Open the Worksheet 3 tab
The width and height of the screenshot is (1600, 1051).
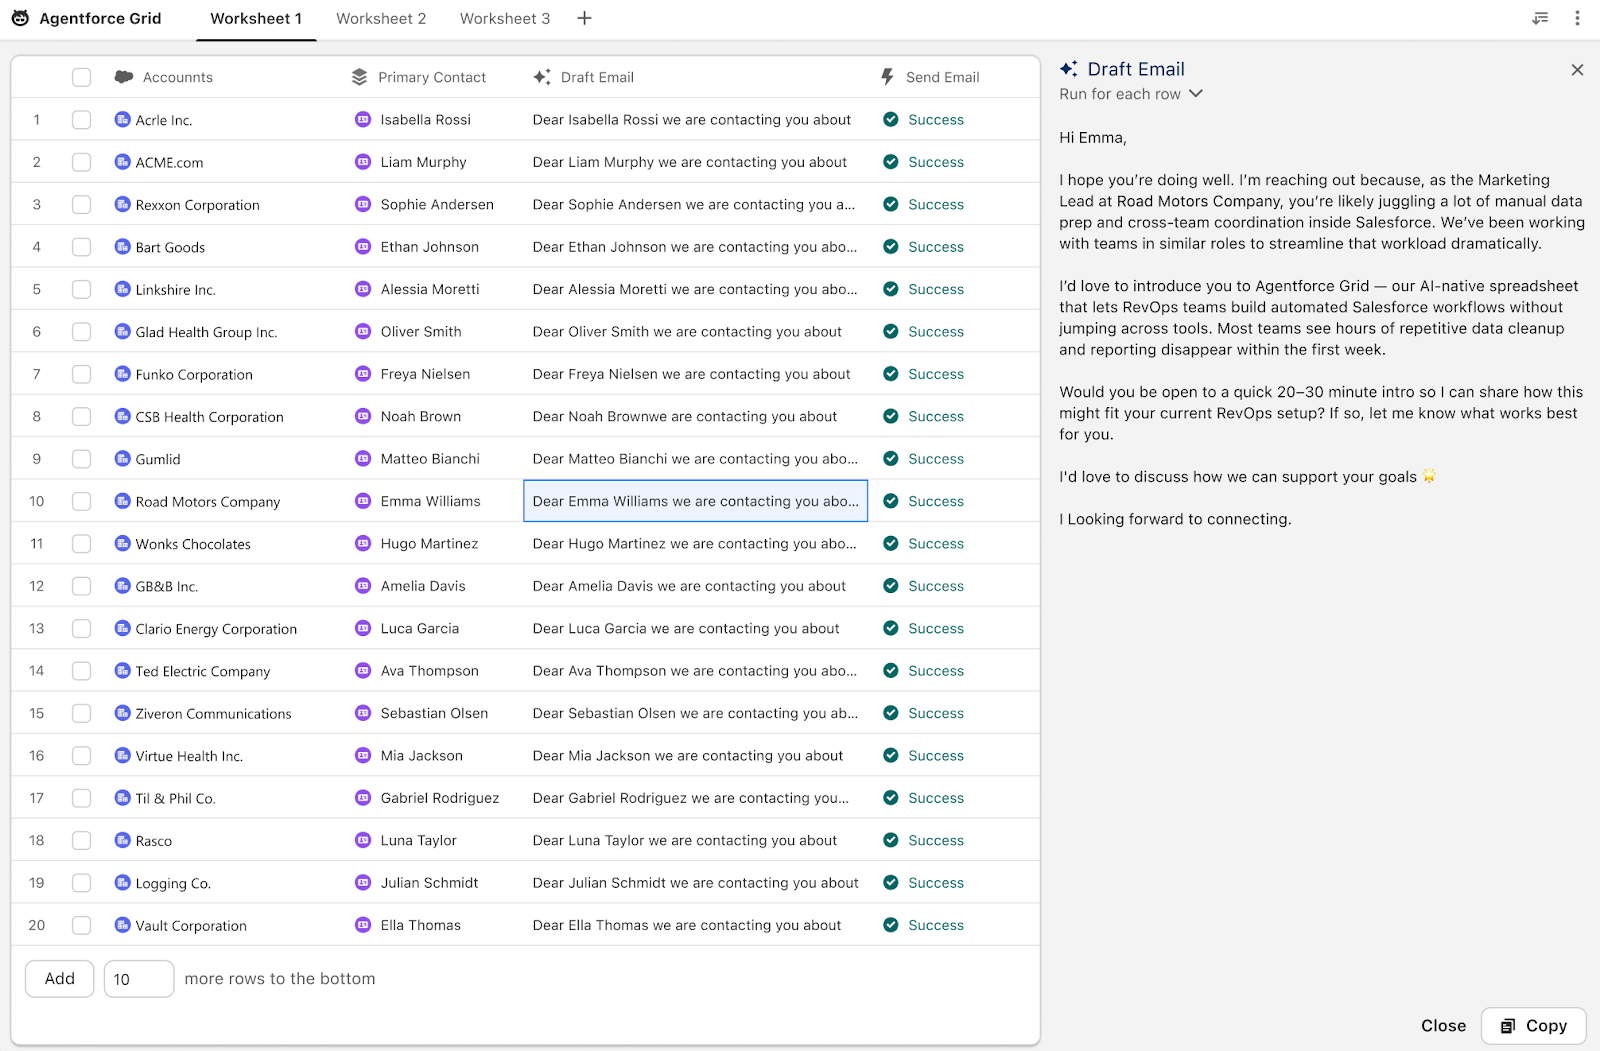coord(505,19)
